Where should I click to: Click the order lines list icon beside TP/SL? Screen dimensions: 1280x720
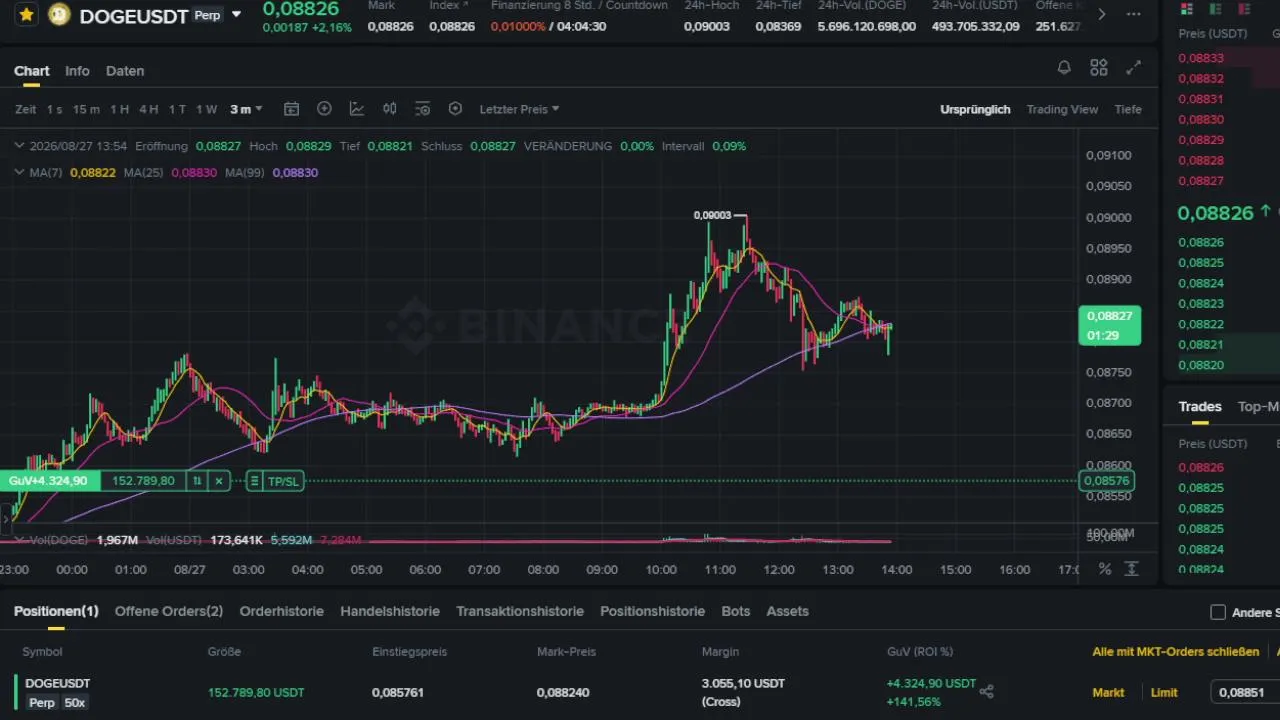(254, 481)
